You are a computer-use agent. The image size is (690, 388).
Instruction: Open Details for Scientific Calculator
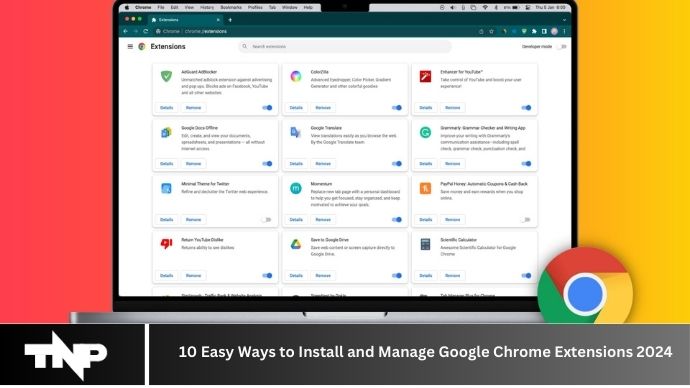click(426, 276)
